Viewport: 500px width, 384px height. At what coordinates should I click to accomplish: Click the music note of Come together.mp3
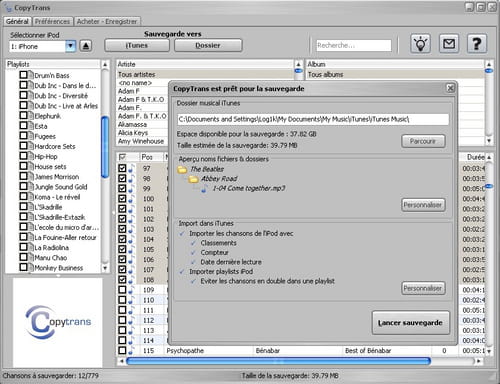coord(204,189)
